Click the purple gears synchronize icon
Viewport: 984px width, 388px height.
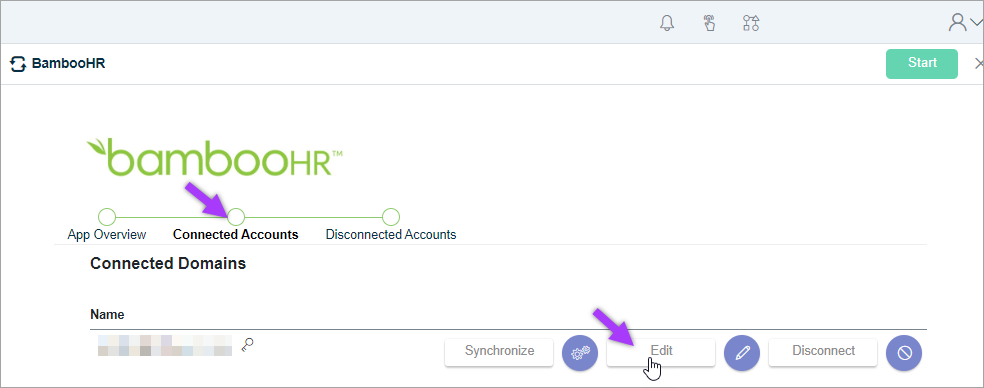(579, 353)
